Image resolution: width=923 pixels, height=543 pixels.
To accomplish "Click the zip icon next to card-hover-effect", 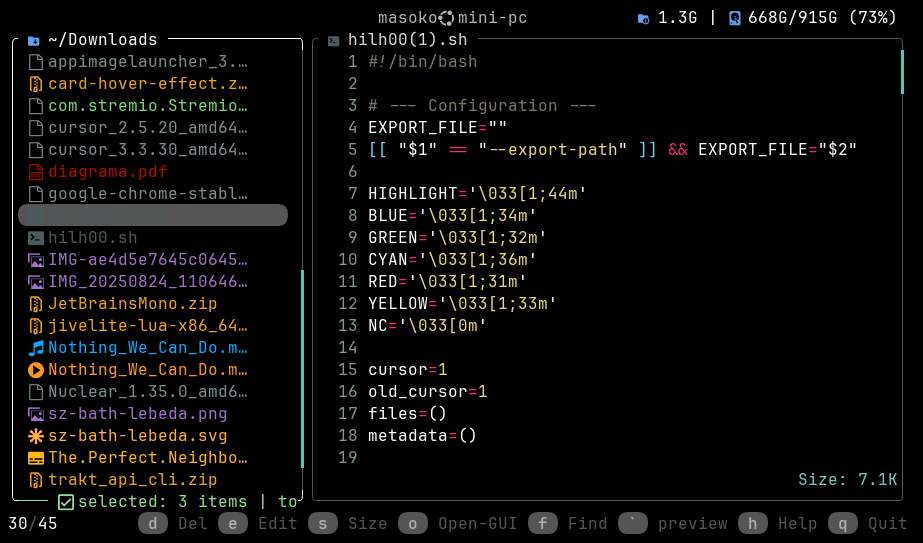I will click(35, 84).
